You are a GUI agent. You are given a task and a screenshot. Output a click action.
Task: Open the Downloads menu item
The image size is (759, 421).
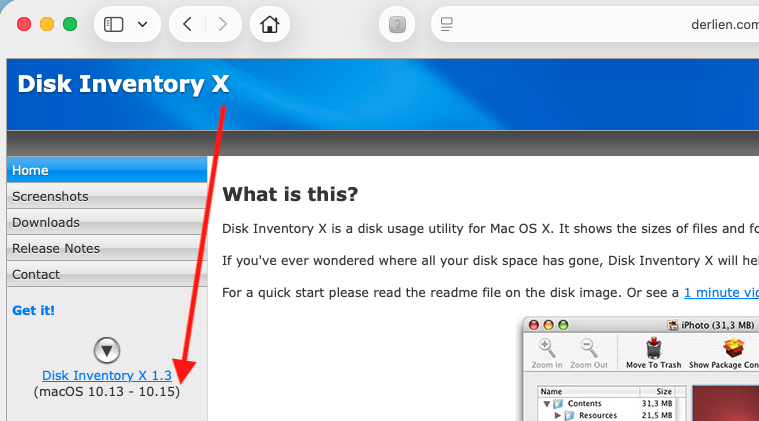tap(107, 222)
